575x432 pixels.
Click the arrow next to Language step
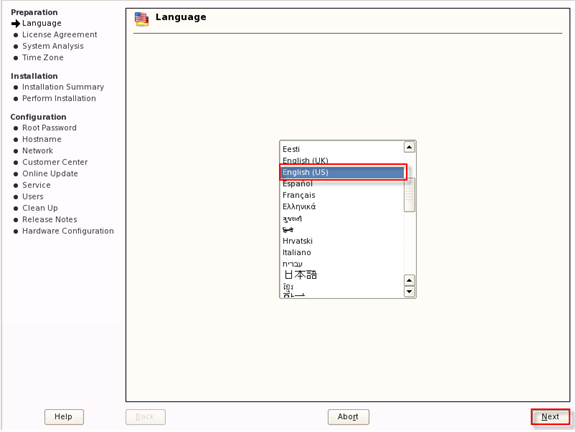16,24
